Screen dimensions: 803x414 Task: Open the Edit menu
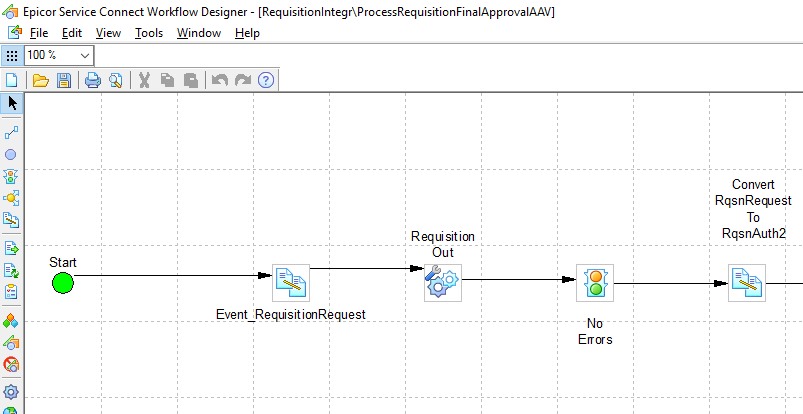tap(72, 33)
